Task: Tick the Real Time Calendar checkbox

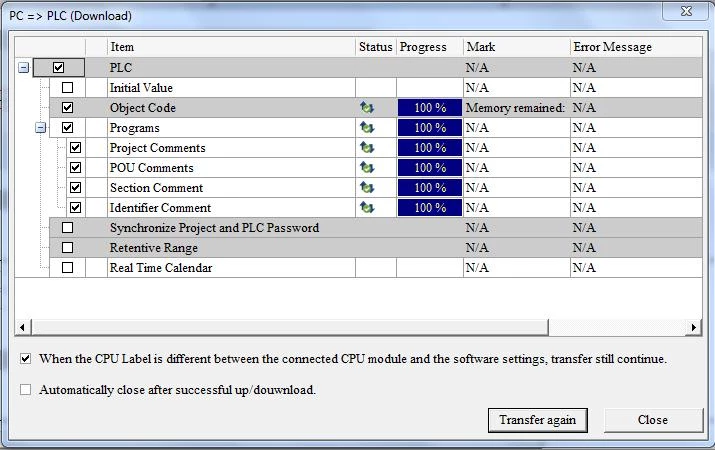Action: (x=68, y=268)
